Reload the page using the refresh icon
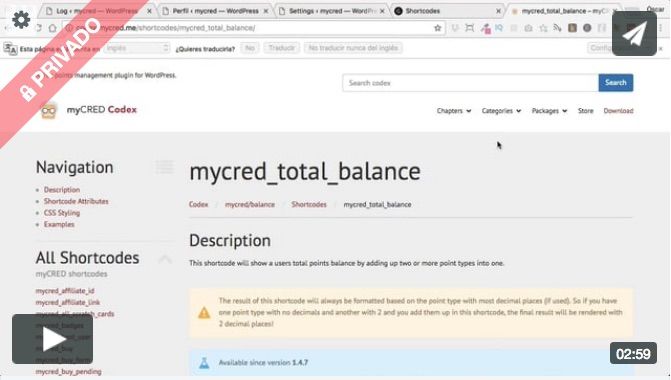The image size is (671, 380). coord(38,28)
